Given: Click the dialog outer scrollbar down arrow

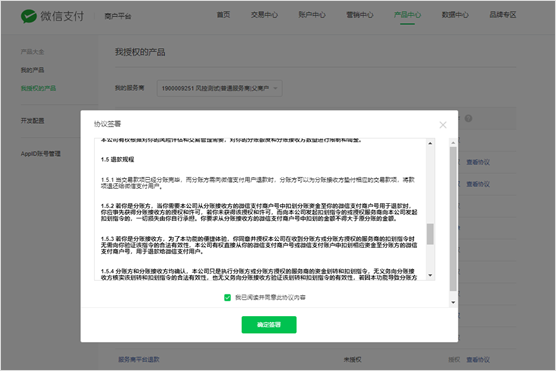Looking at the screenshot, I should pyautogui.click(x=453, y=302).
